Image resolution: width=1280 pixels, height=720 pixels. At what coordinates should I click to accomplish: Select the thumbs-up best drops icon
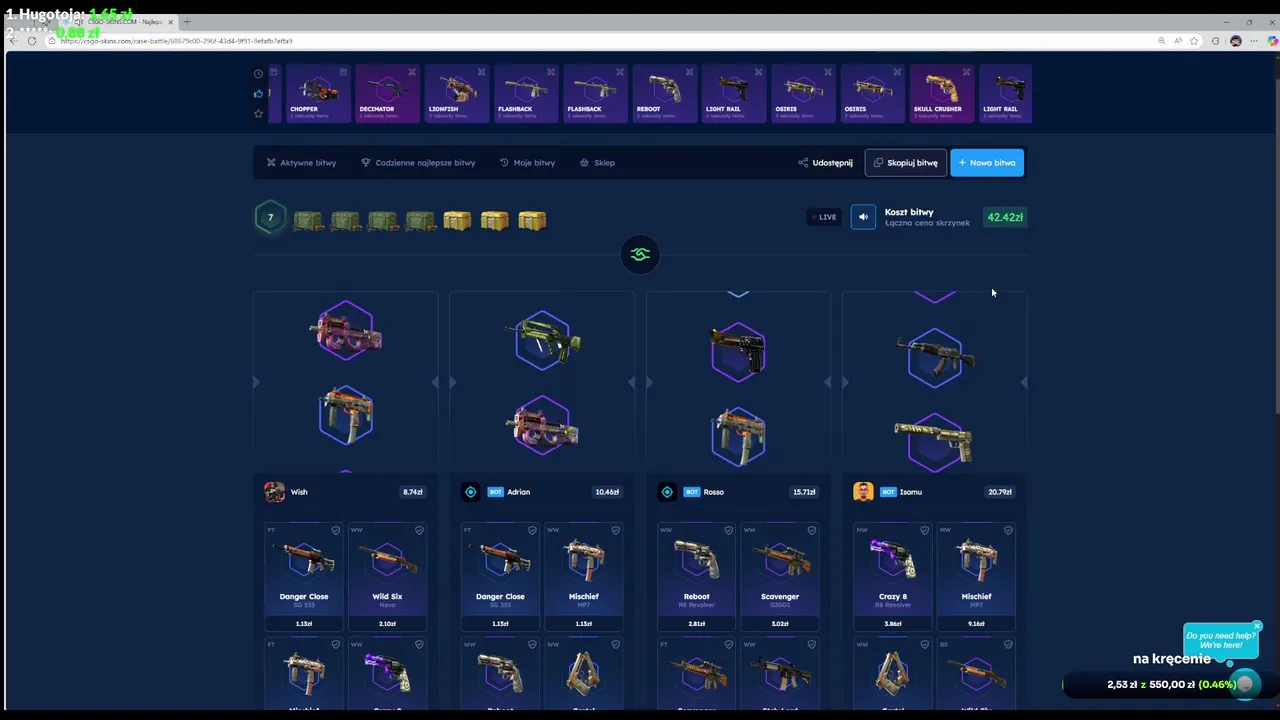[258, 94]
